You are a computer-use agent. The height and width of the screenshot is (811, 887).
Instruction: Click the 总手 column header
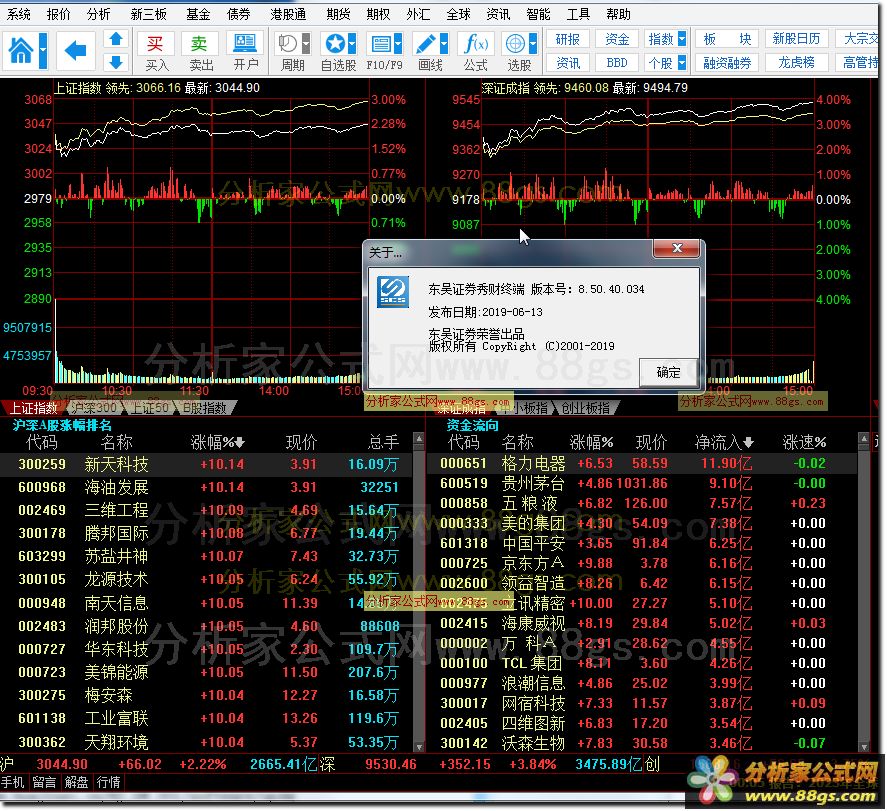click(384, 442)
